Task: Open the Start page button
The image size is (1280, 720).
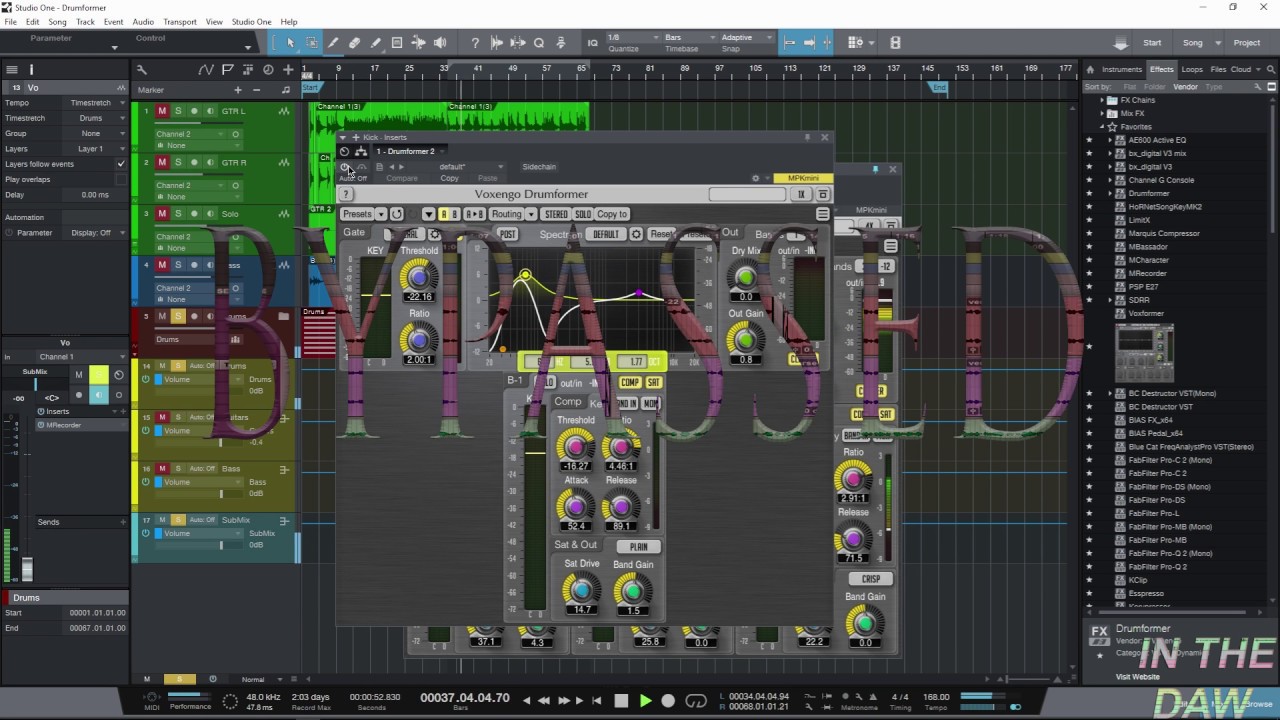Action: (1152, 43)
